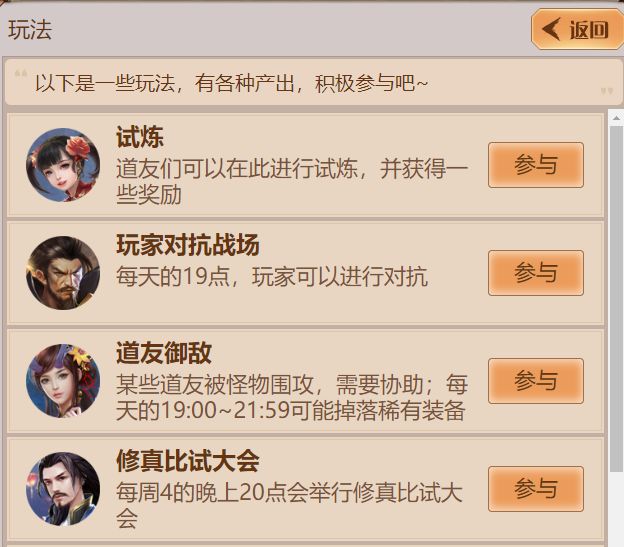Click the 修真比试大会 man portrait icon
The image size is (624, 547).
click(63, 489)
